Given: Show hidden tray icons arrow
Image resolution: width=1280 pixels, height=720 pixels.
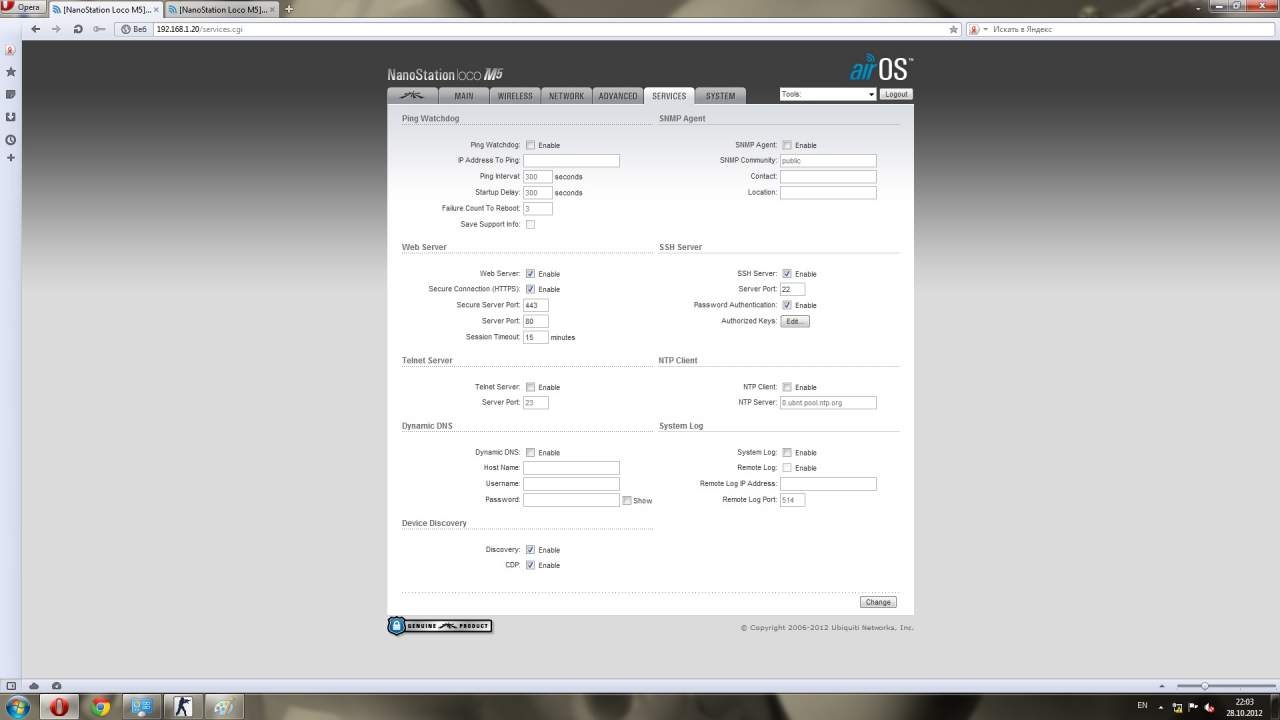Looking at the screenshot, I should click(x=1163, y=706).
